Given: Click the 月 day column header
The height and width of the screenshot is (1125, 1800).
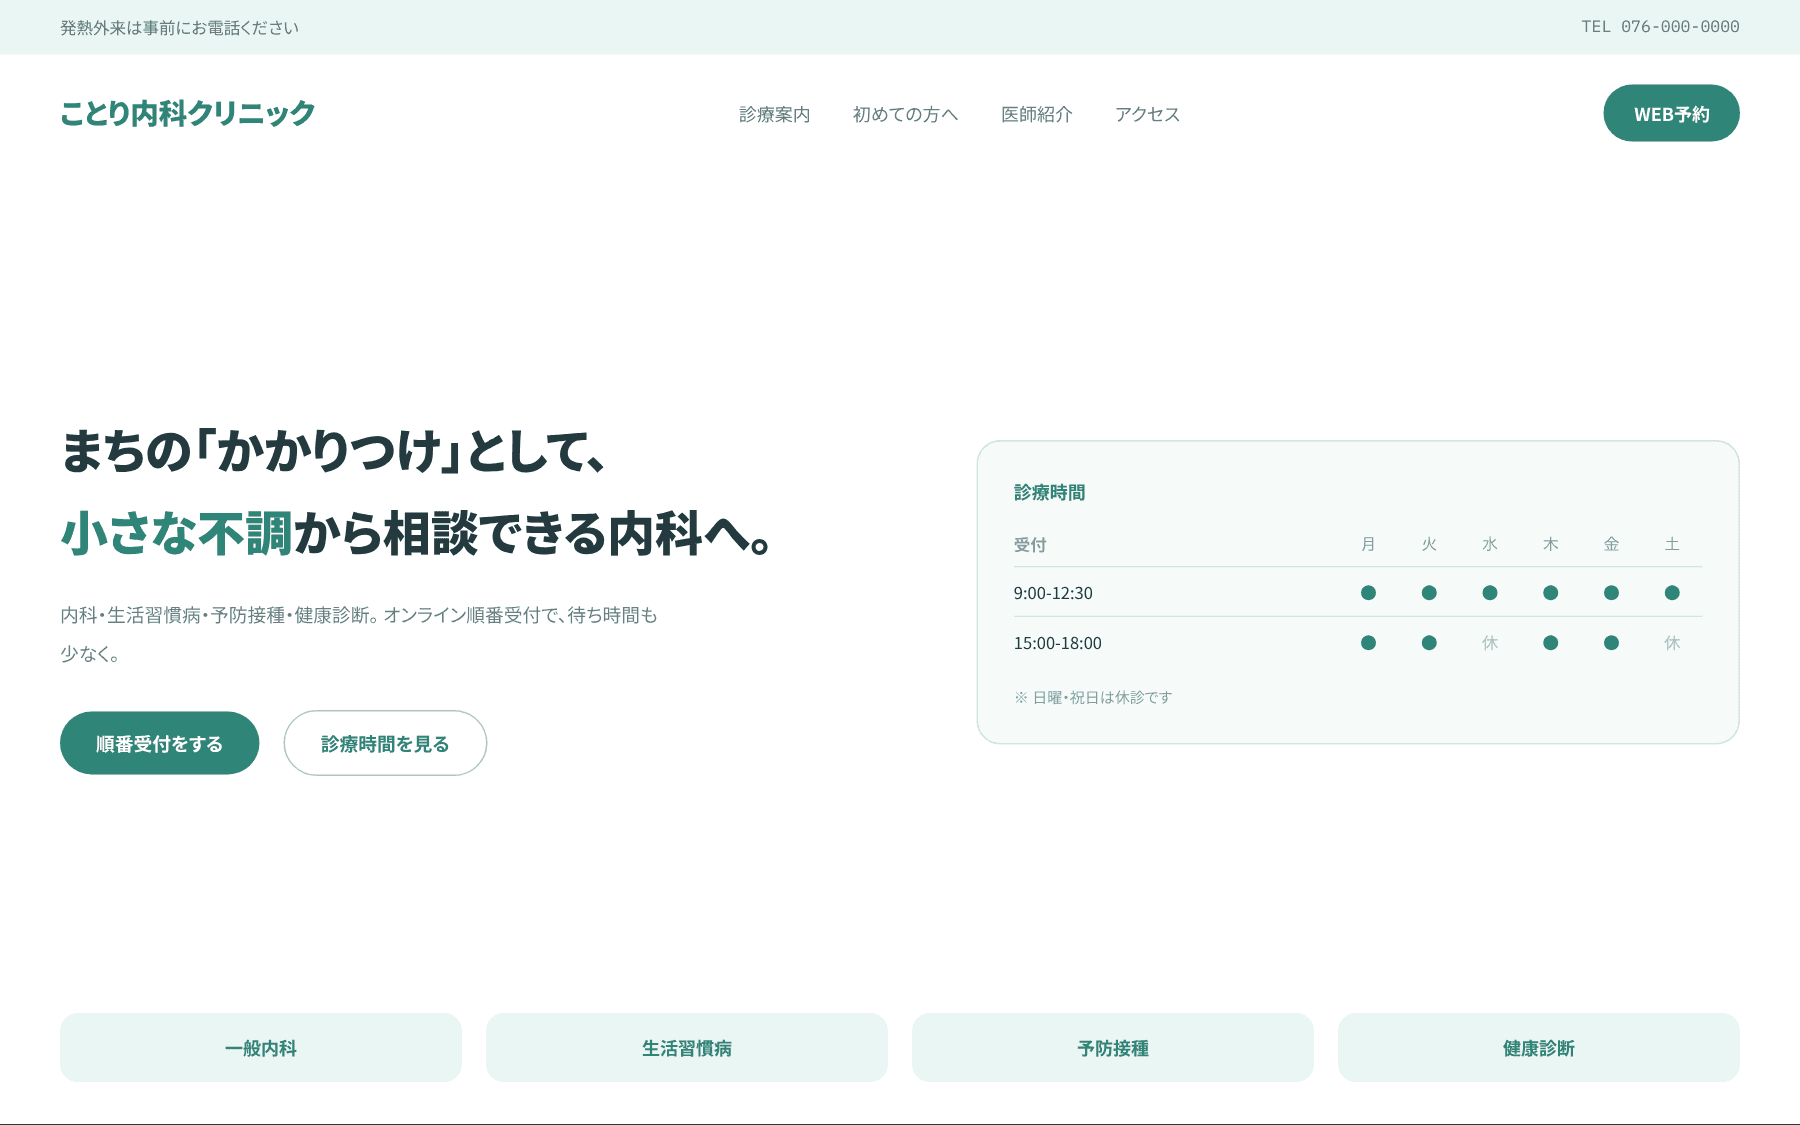Looking at the screenshot, I should tap(1368, 544).
